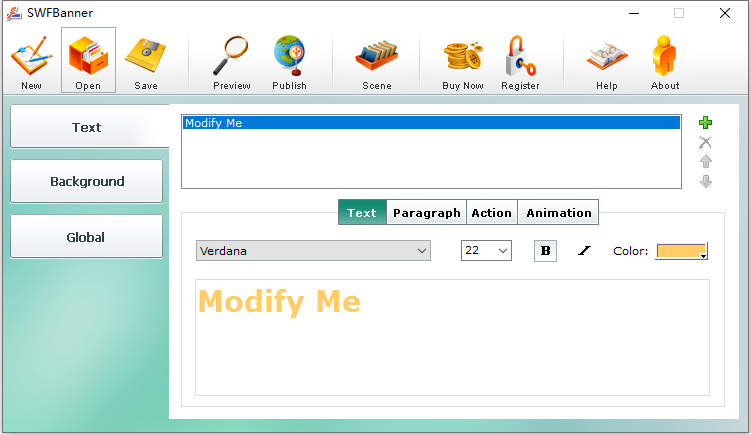Toggle italic formatting button

point(584,251)
